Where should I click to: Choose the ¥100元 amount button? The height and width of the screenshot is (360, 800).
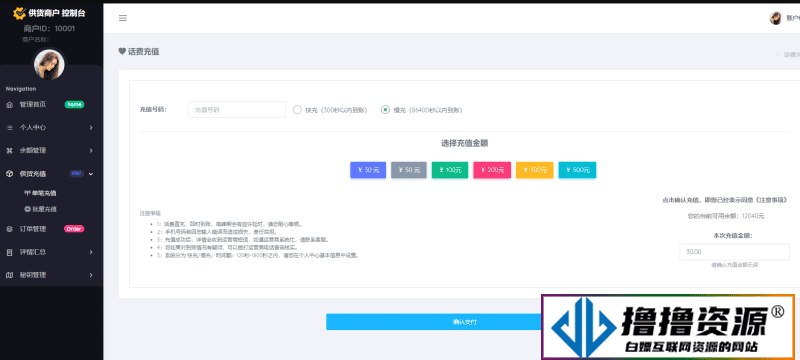[450, 170]
